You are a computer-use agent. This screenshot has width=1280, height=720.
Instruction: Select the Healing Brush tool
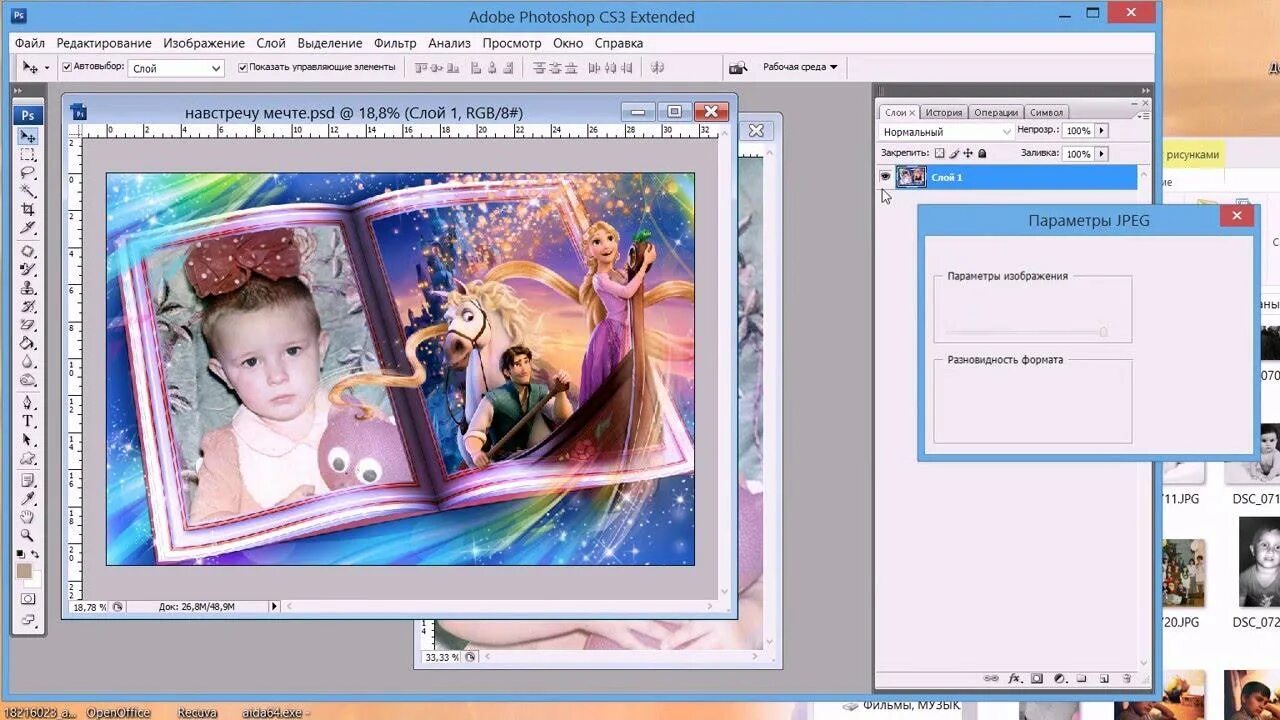click(x=28, y=251)
